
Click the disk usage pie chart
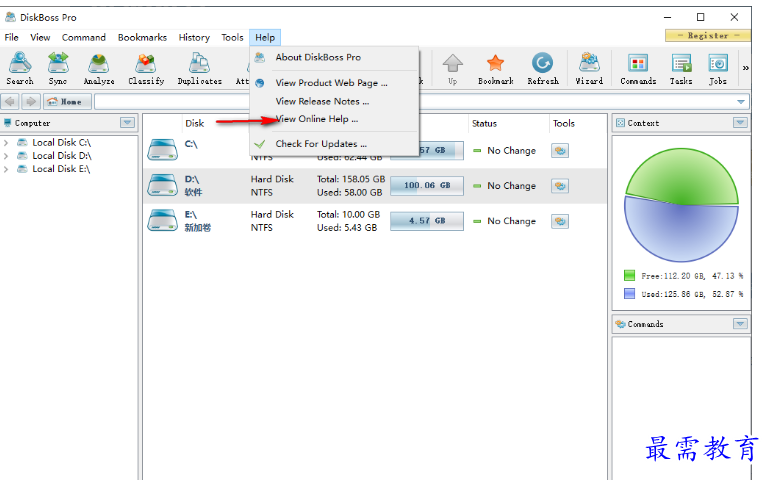pos(681,205)
